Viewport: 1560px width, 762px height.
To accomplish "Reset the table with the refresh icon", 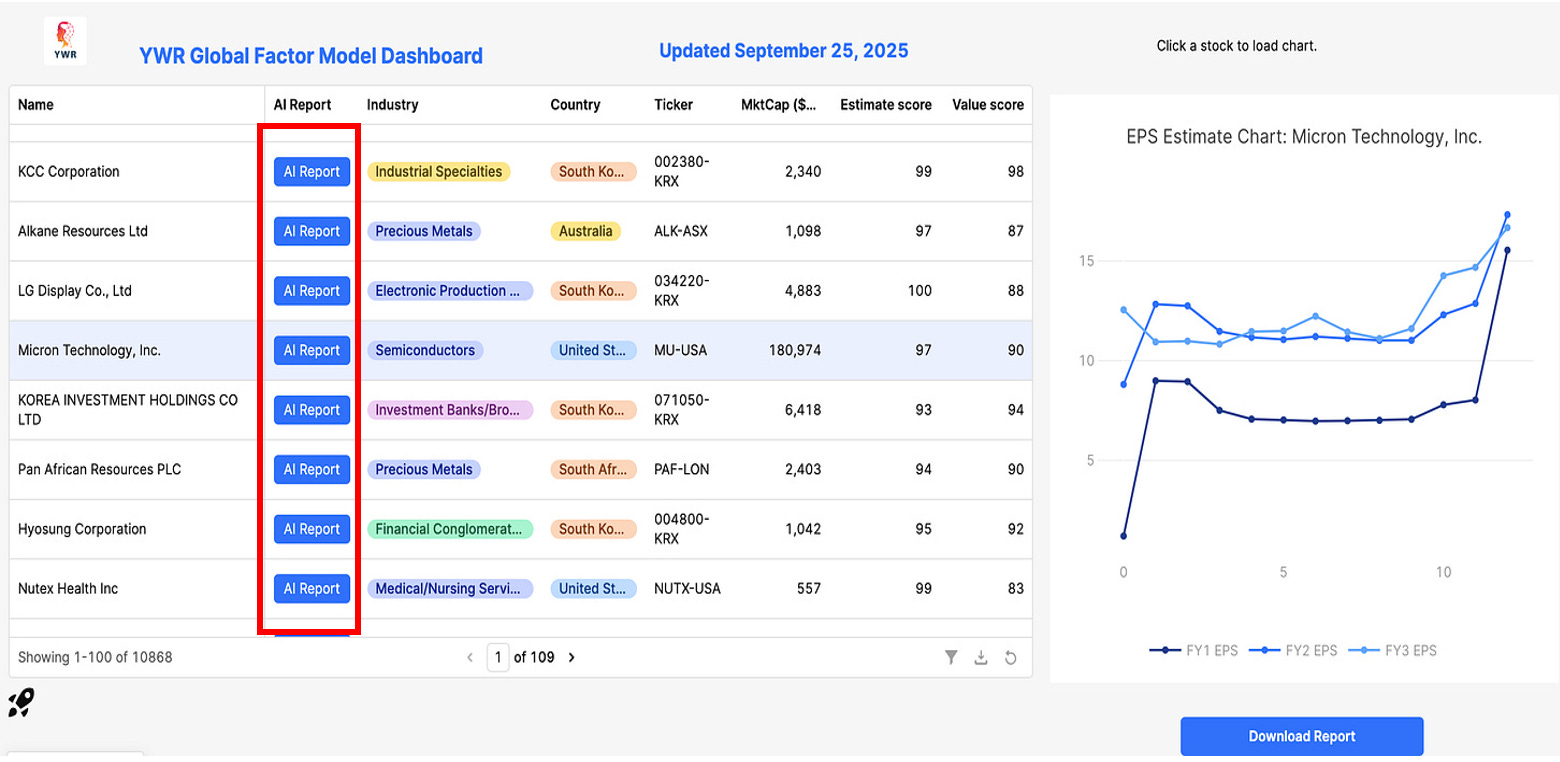I will [1011, 657].
